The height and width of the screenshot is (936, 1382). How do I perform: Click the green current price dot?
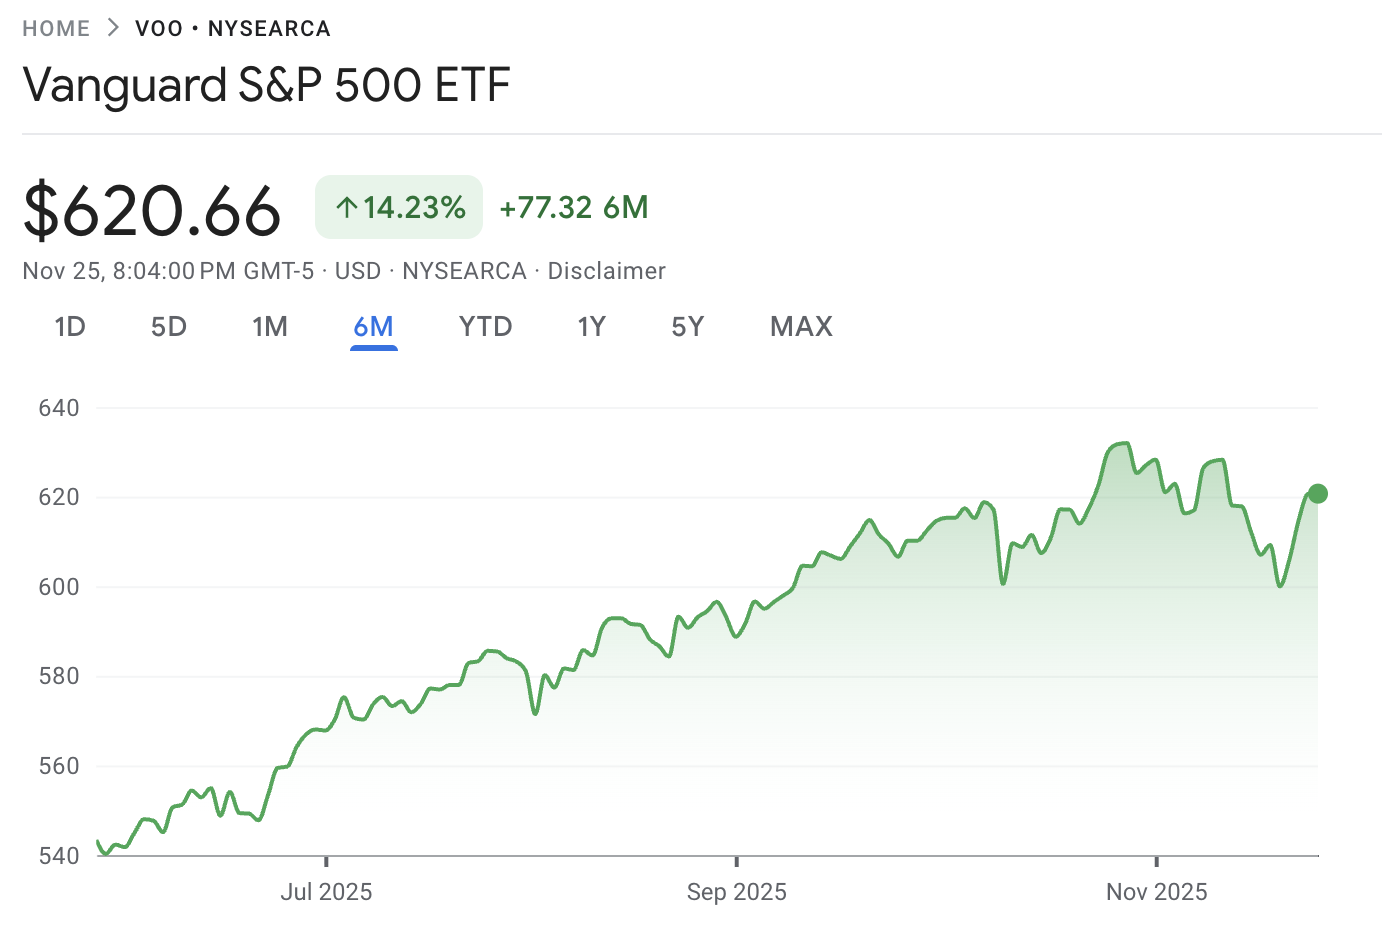tap(1318, 493)
